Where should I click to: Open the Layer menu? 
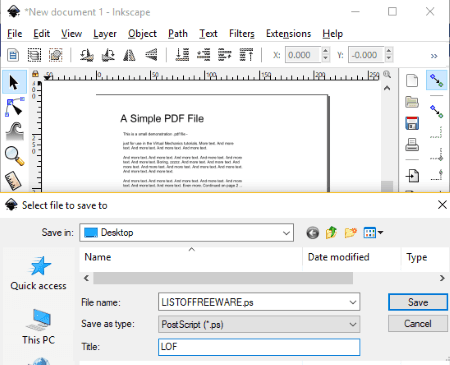pyautogui.click(x=105, y=34)
